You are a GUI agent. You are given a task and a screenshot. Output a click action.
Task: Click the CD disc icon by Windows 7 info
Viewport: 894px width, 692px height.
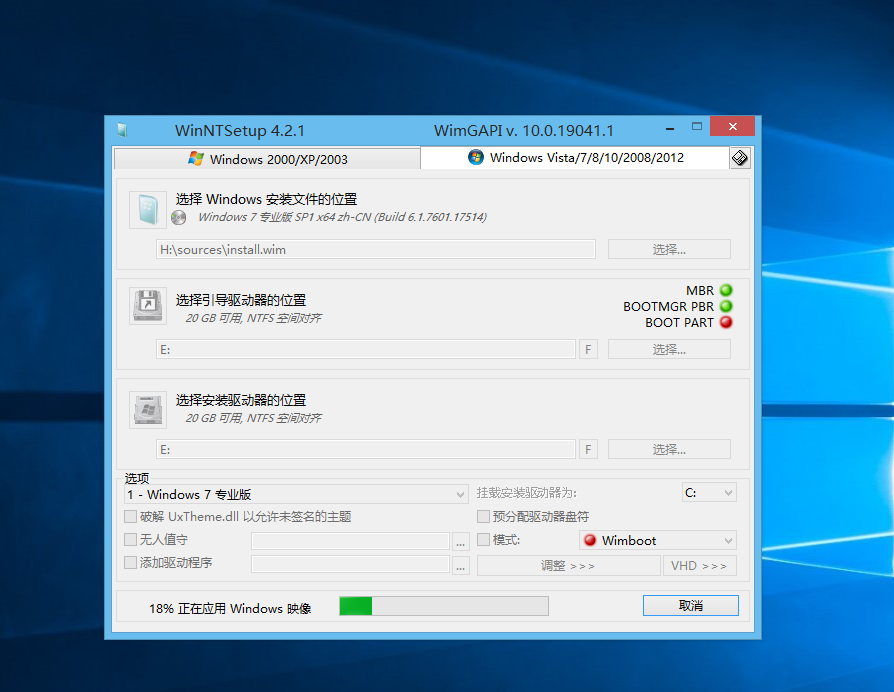click(178, 218)
